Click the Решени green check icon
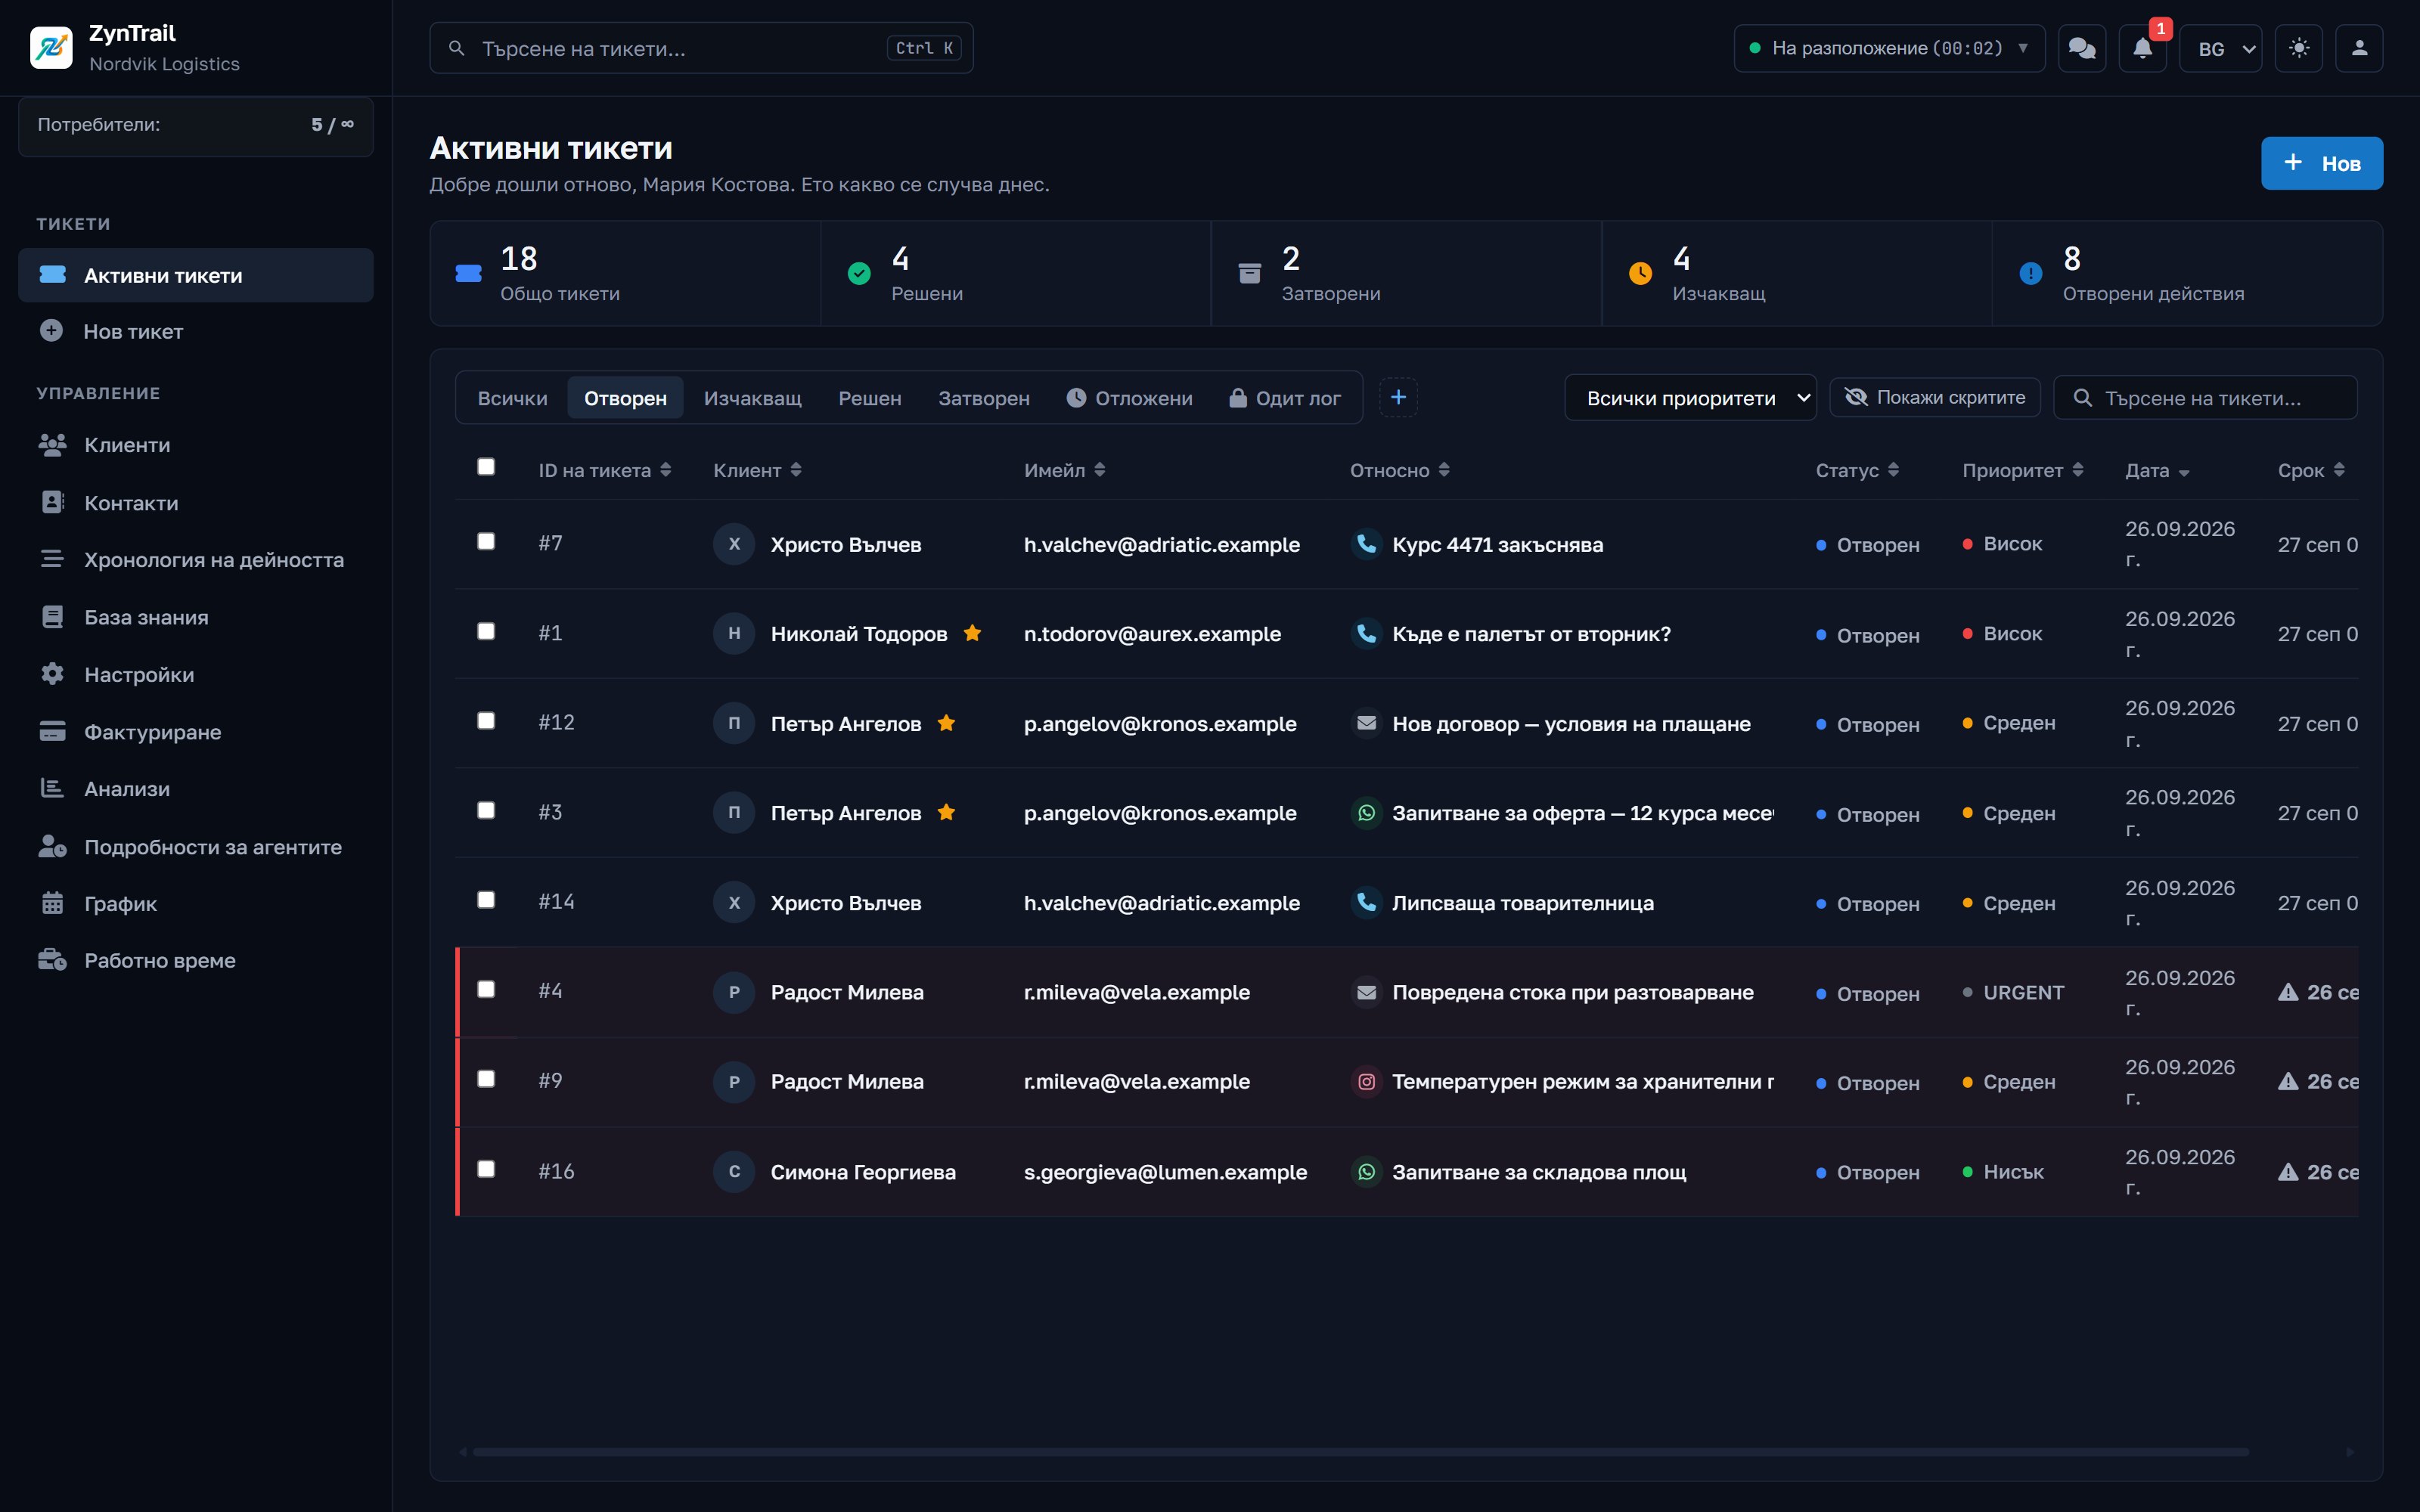The width and height of the screenshot is (2420, 1512). 859,273
